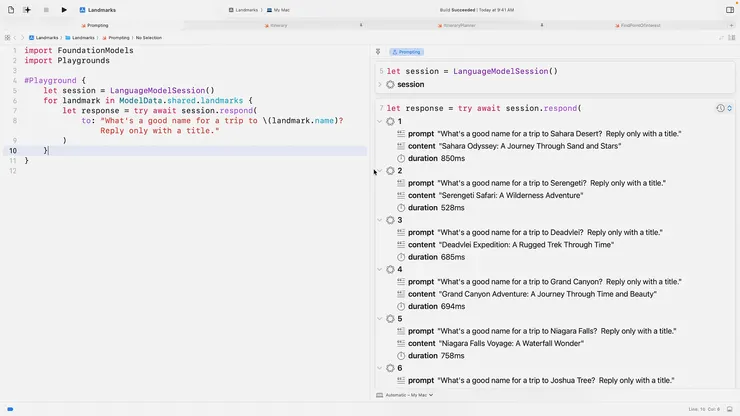Click the Prompting pill button in canvas

point(406,51)
